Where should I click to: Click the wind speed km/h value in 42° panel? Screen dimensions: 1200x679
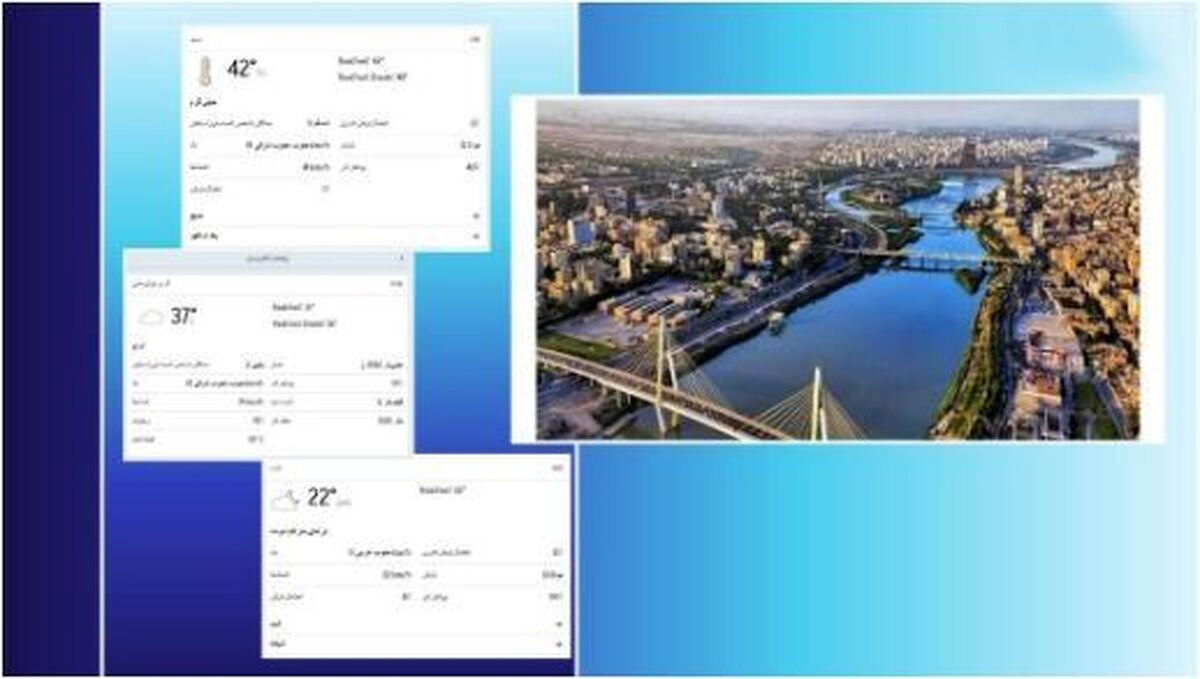tap(314, 166)
